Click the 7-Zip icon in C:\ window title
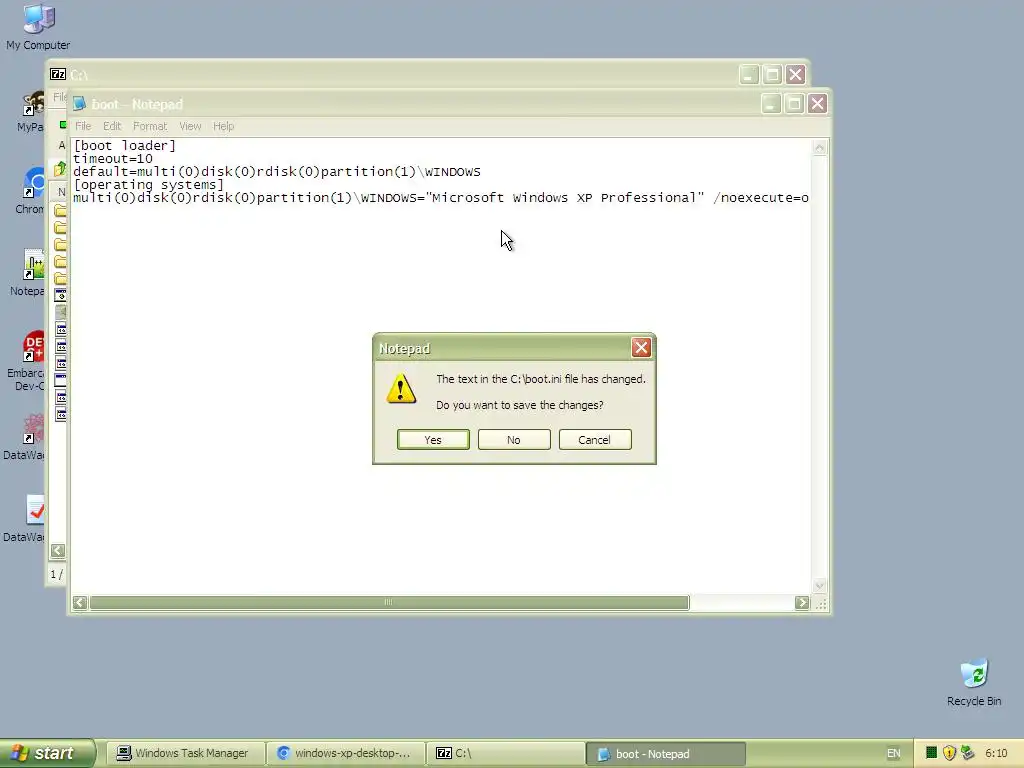The width and height of the screenshot is (1024, 768). [58, 74]
